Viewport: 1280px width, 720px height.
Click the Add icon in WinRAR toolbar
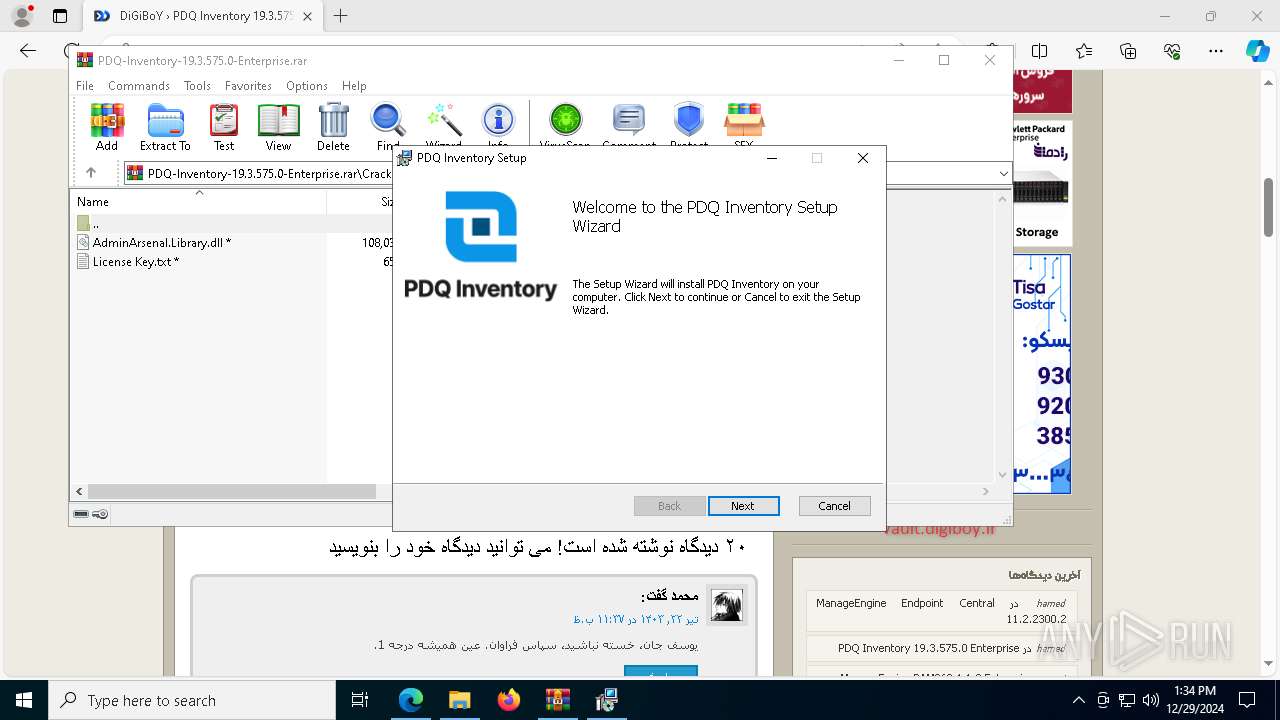(107, 127)
